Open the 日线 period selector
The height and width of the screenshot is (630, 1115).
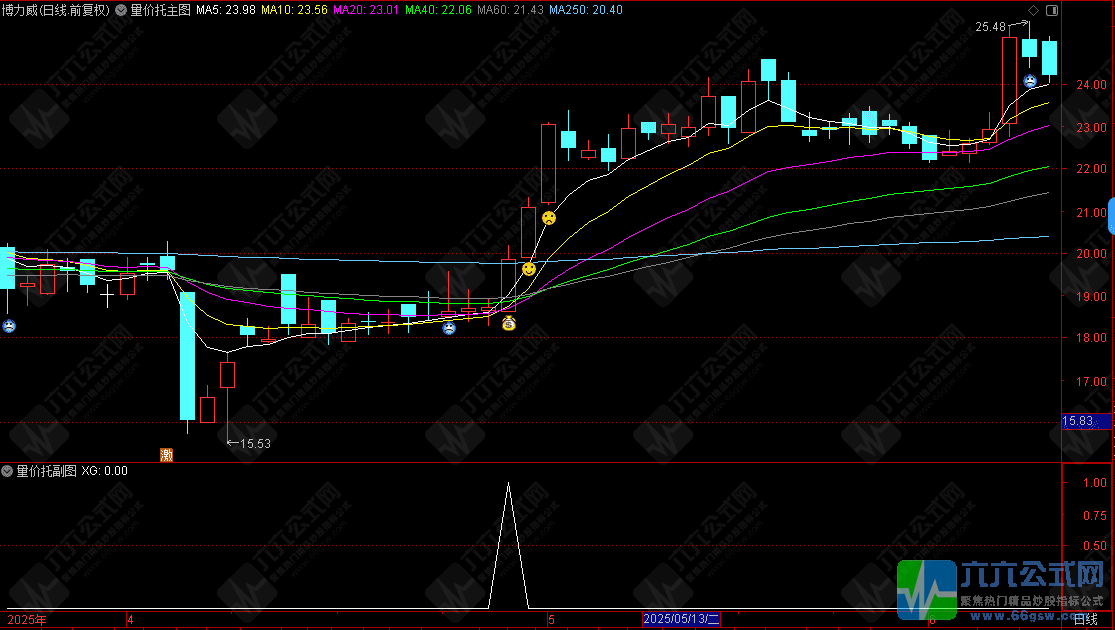1085,619
